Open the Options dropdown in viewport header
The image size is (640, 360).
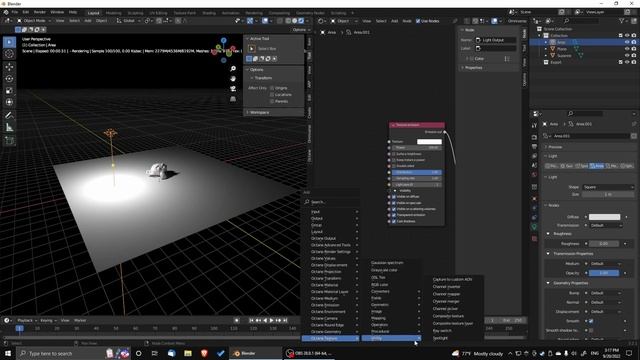coord(301,30)
